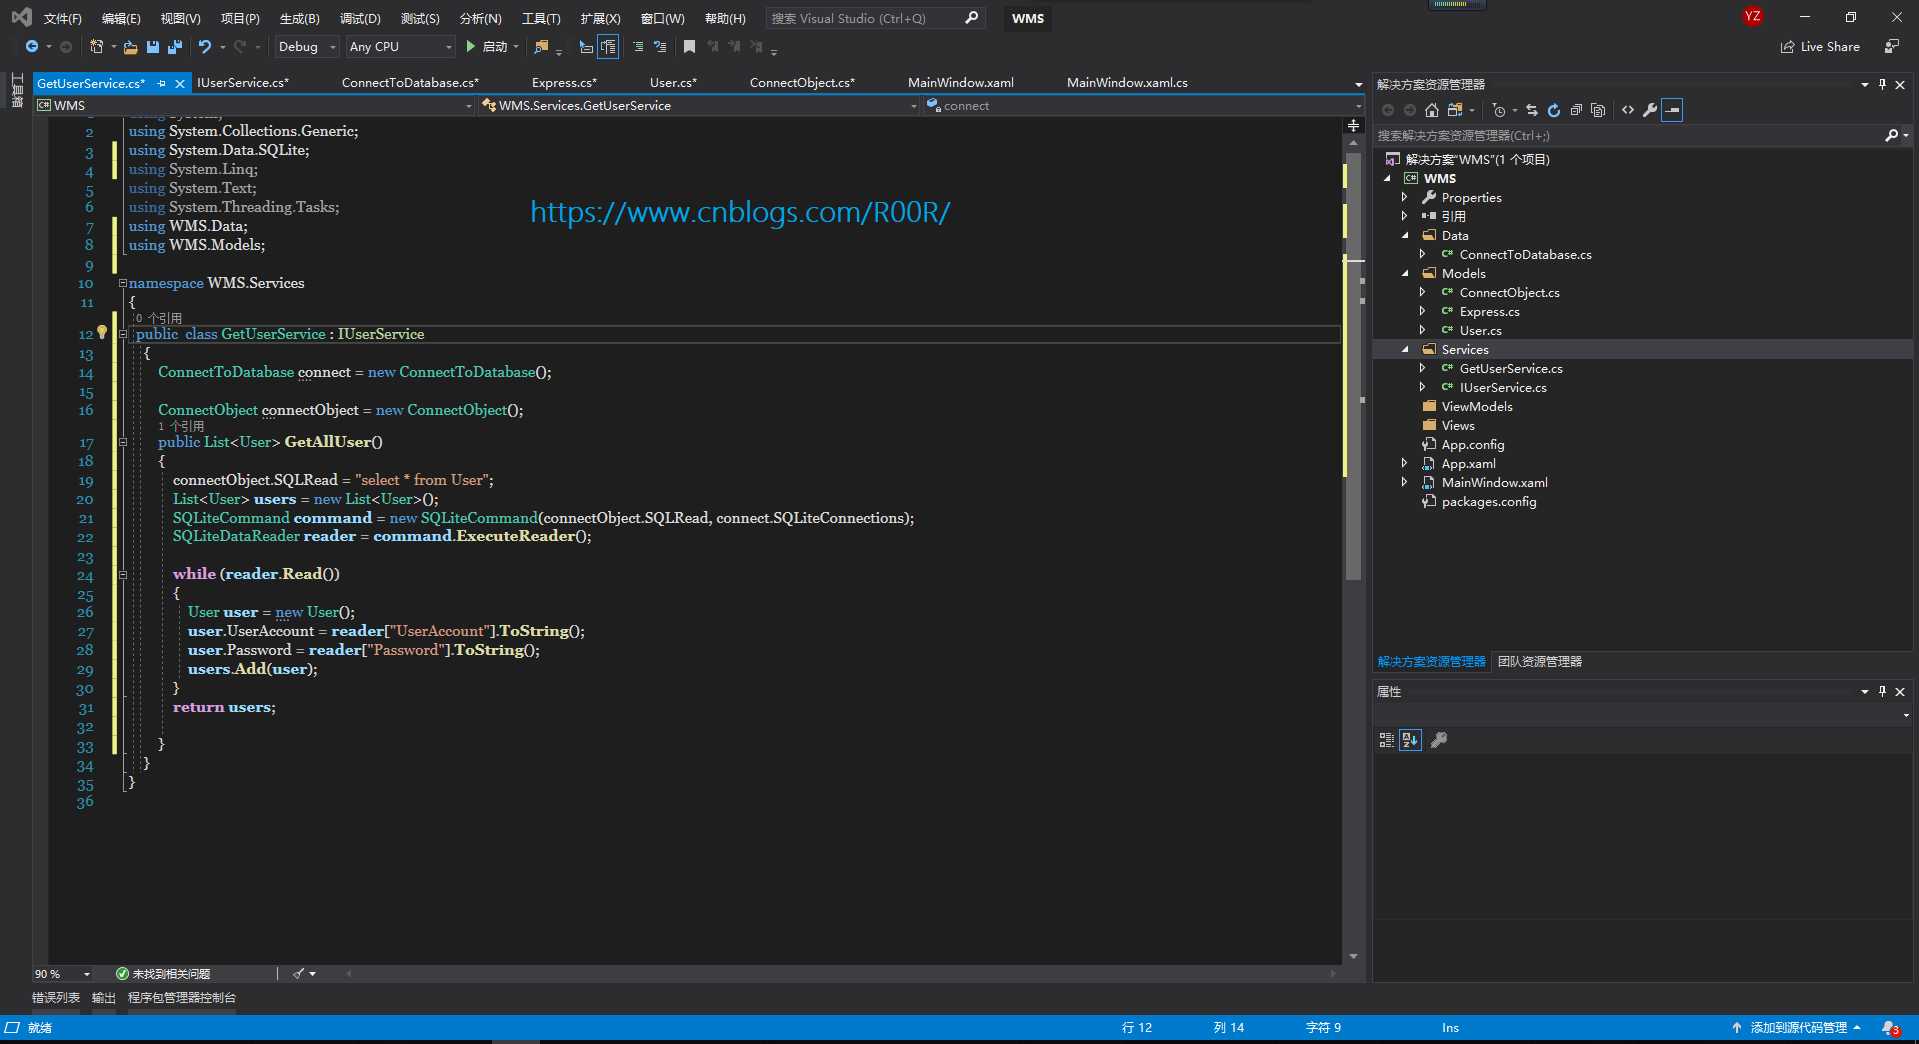Switch to the IUserService.cs tab

[x=243, y=83]
